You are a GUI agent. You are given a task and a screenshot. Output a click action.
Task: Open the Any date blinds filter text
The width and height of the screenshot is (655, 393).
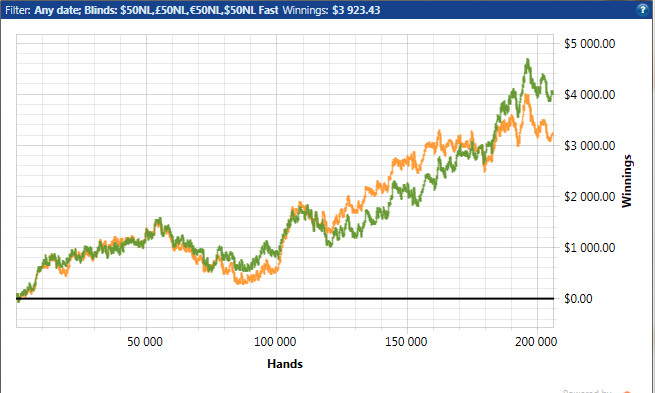[156, 10]
